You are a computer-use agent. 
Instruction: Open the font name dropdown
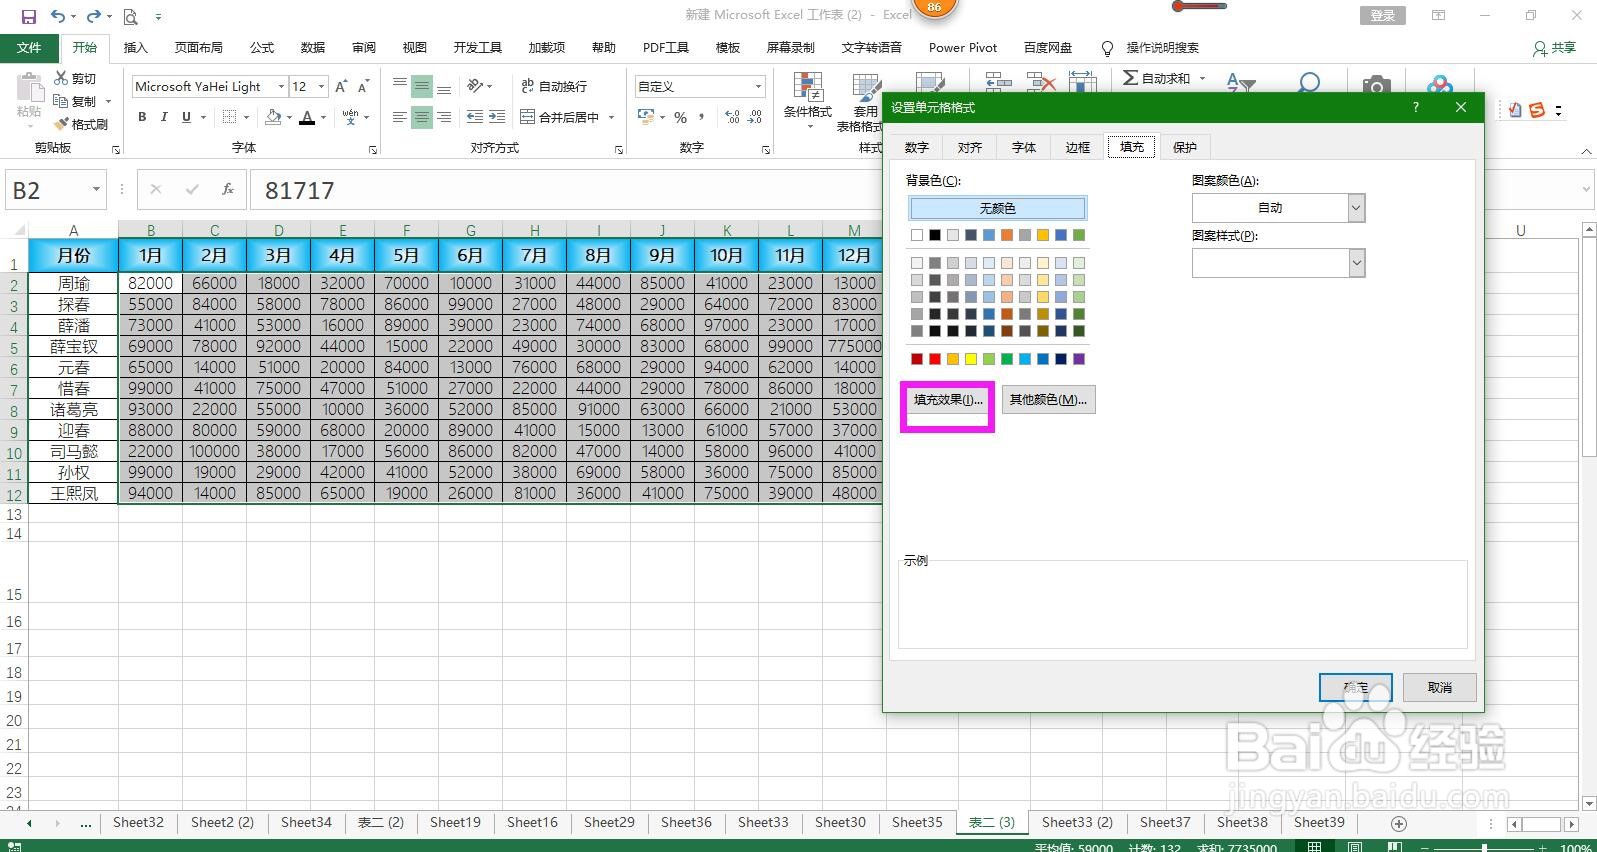click(x=281, y=87)
